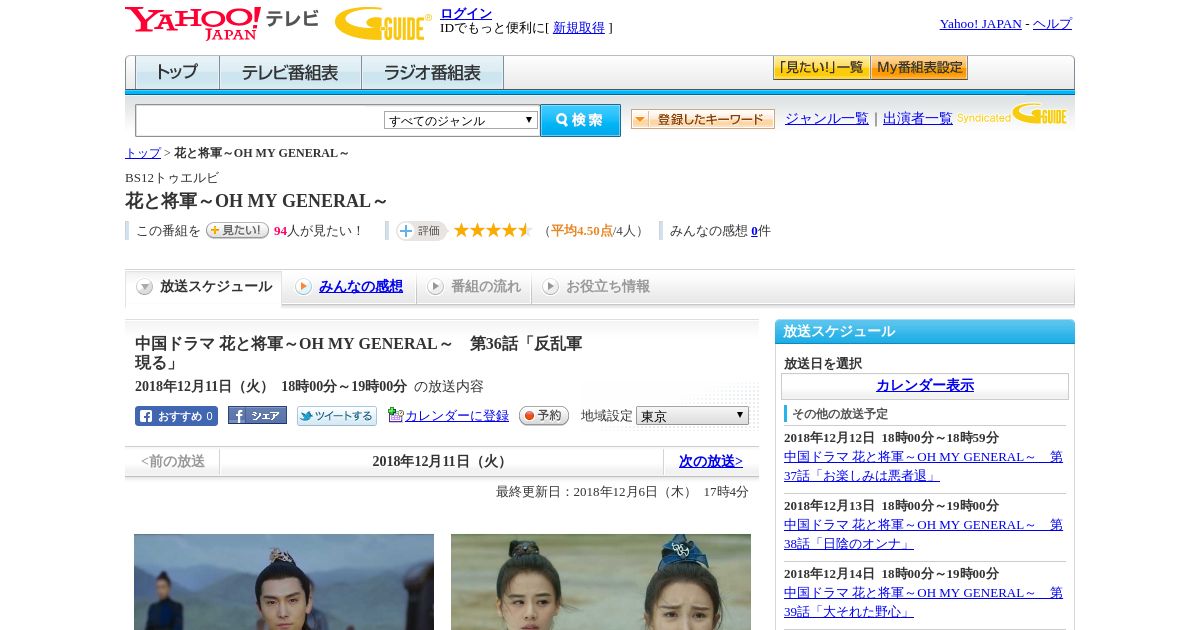Viewport: 1200px width, 630px height.
Task: Expand the 登録したキーワード dropdown
Action: tap(703, 119)
